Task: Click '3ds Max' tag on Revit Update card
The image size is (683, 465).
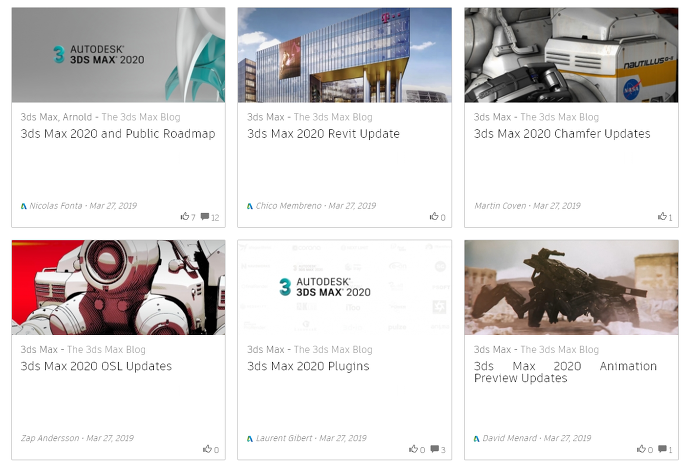Action: point(266,117)
